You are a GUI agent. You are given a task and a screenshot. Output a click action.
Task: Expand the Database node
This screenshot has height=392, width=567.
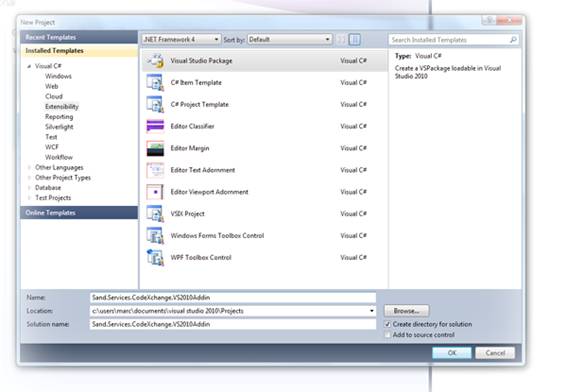click(29, 188)
